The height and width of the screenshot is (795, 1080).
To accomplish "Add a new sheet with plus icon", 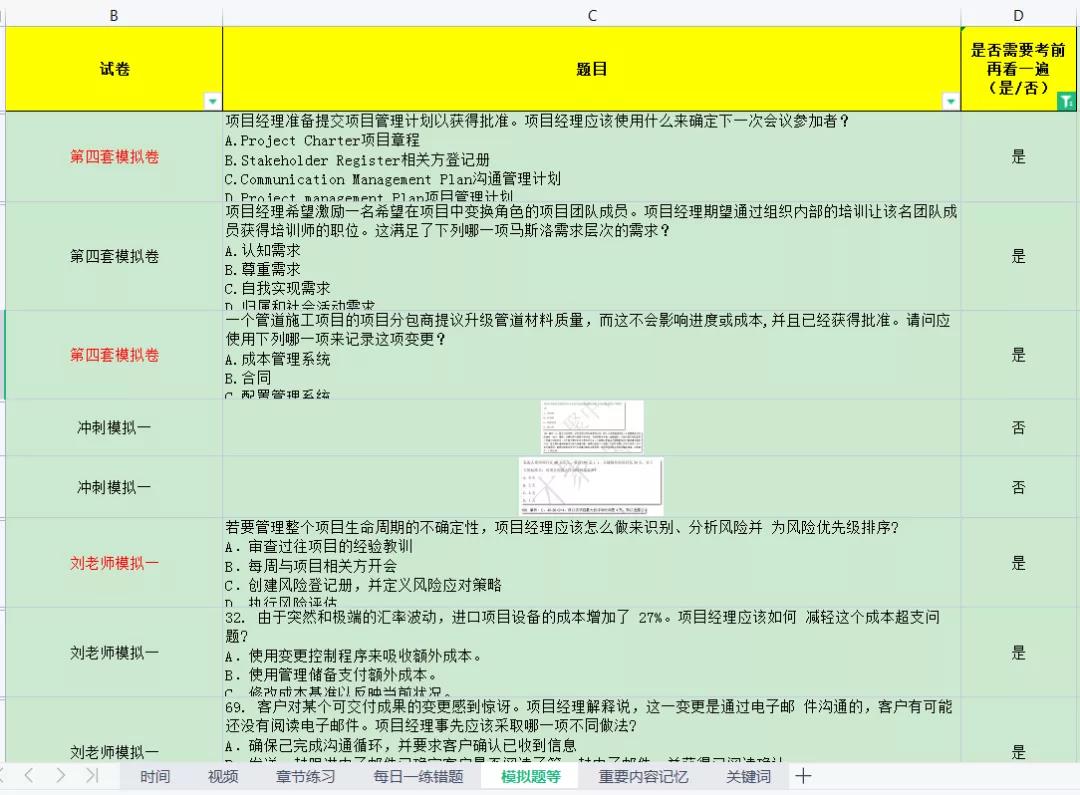I will (x=803, y=776).
